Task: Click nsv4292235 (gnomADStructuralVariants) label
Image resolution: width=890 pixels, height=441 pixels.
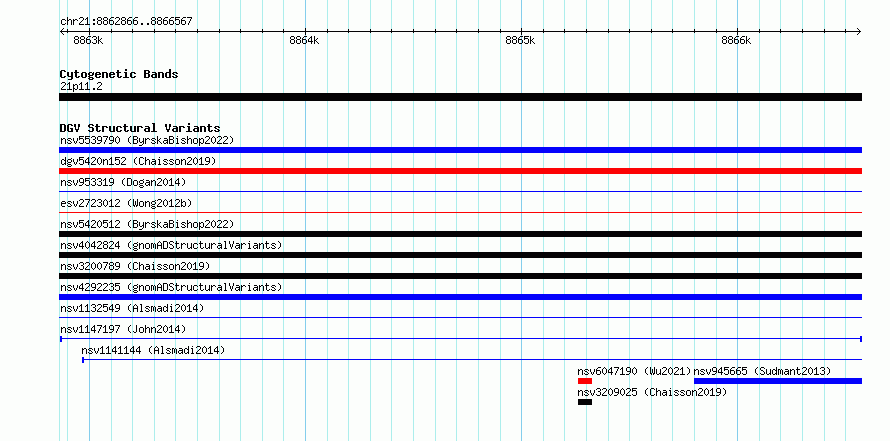Action: (171, 287)
